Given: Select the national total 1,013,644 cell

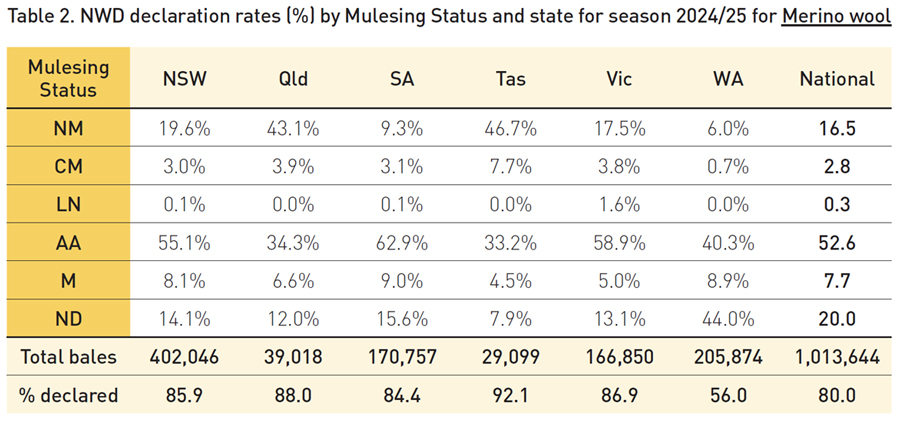Looking at the screenshot, I should tap(837, 357).
